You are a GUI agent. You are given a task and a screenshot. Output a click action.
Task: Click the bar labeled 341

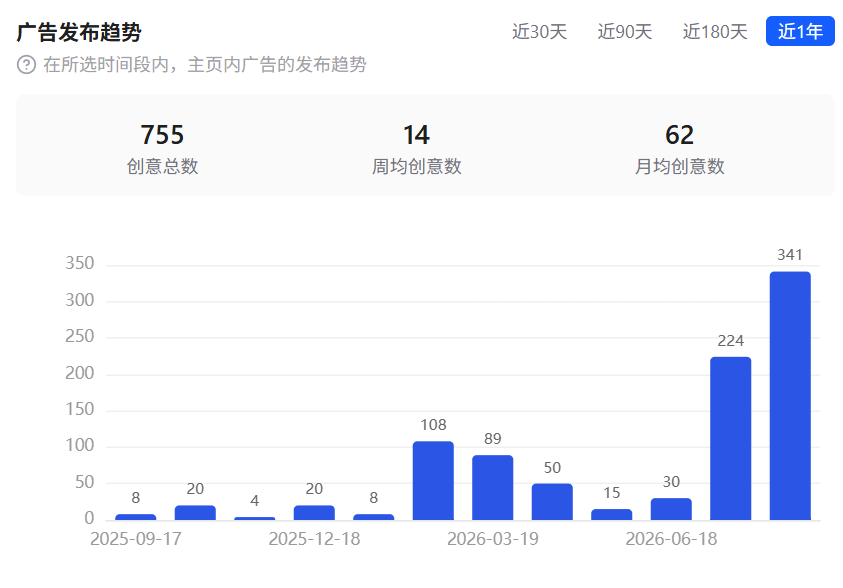click(790, 396)
